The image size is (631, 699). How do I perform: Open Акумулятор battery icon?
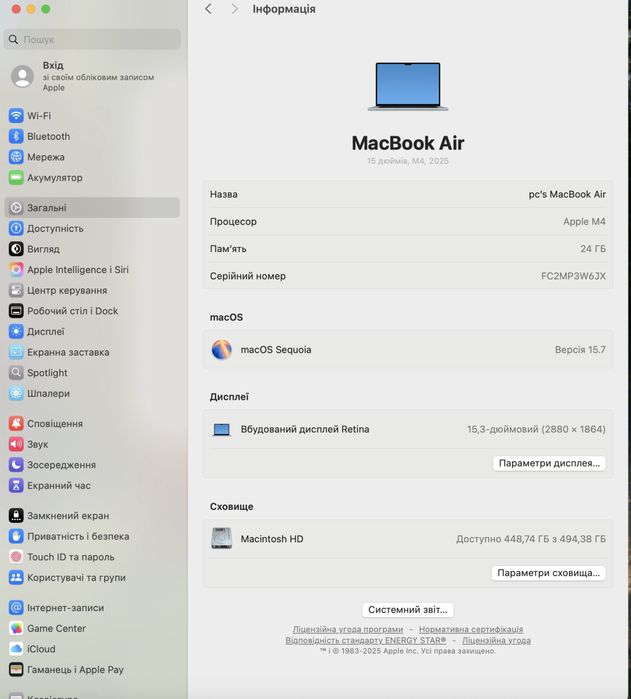point(16,177)
